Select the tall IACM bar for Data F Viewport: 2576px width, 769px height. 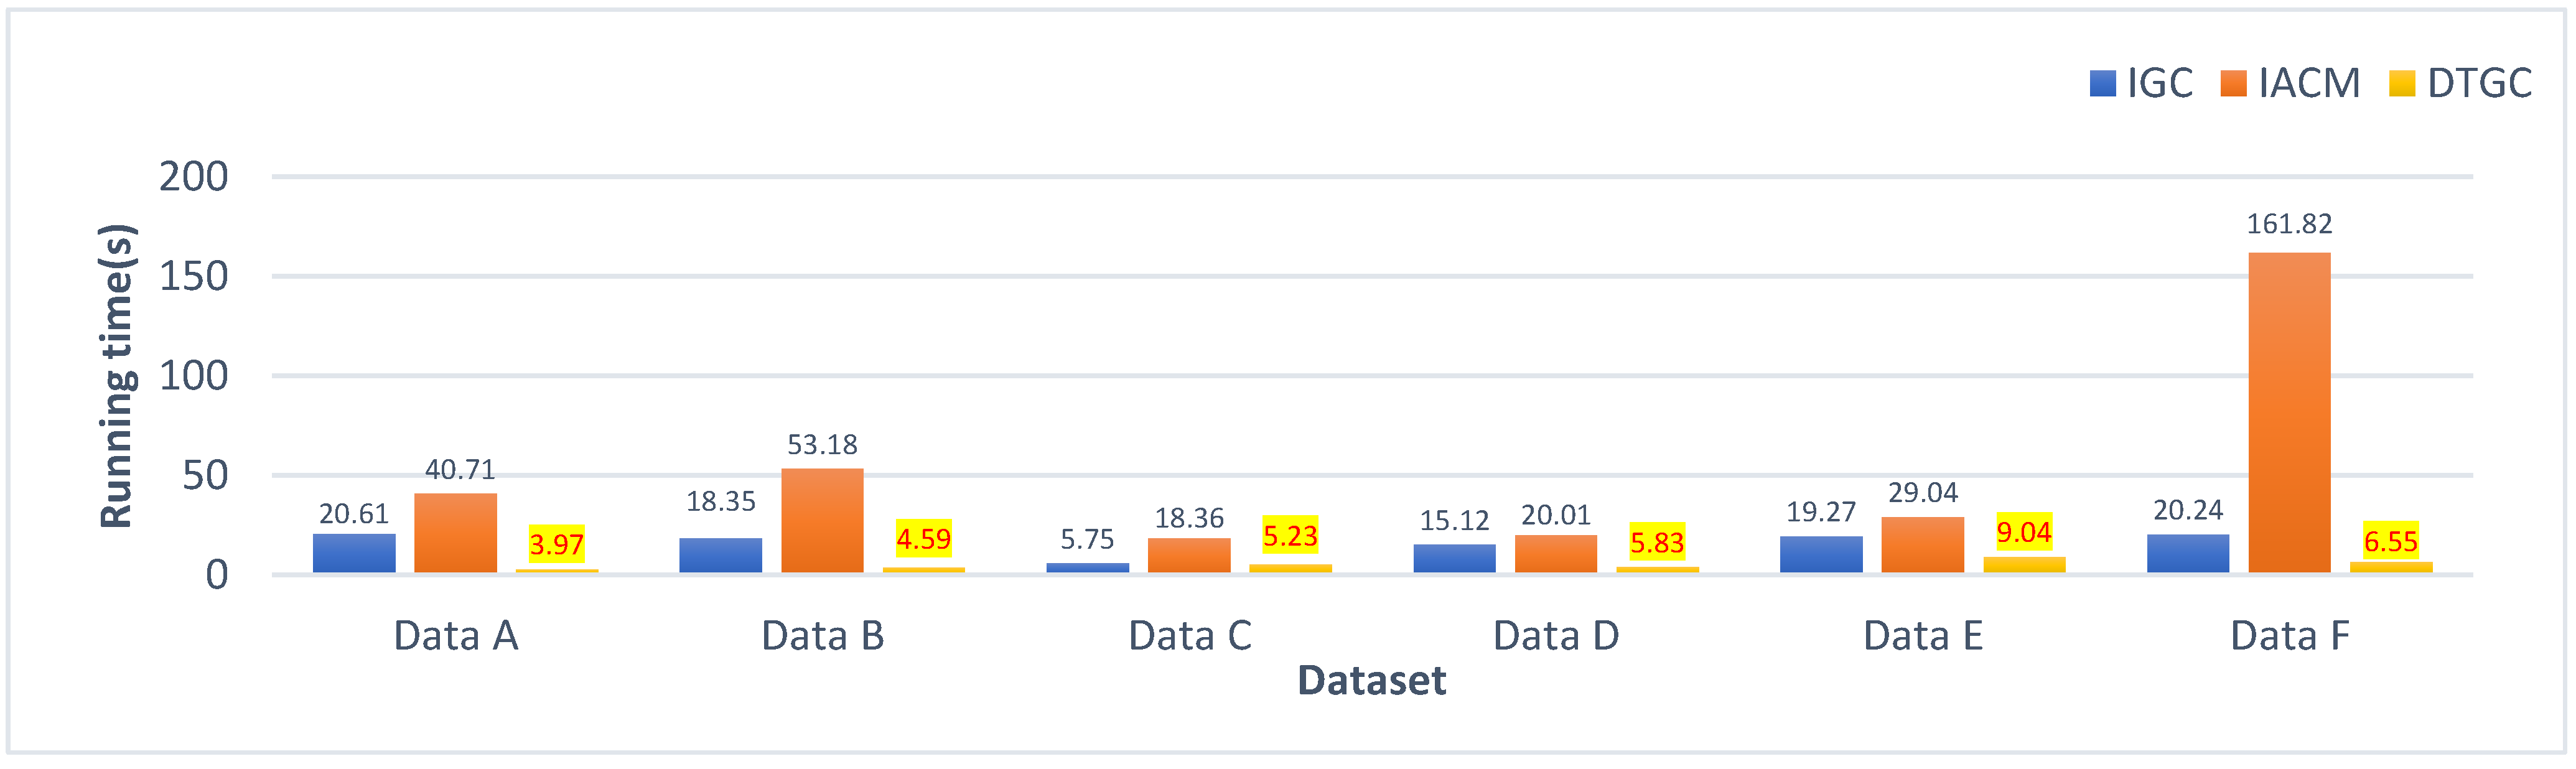click(2289, 412)
